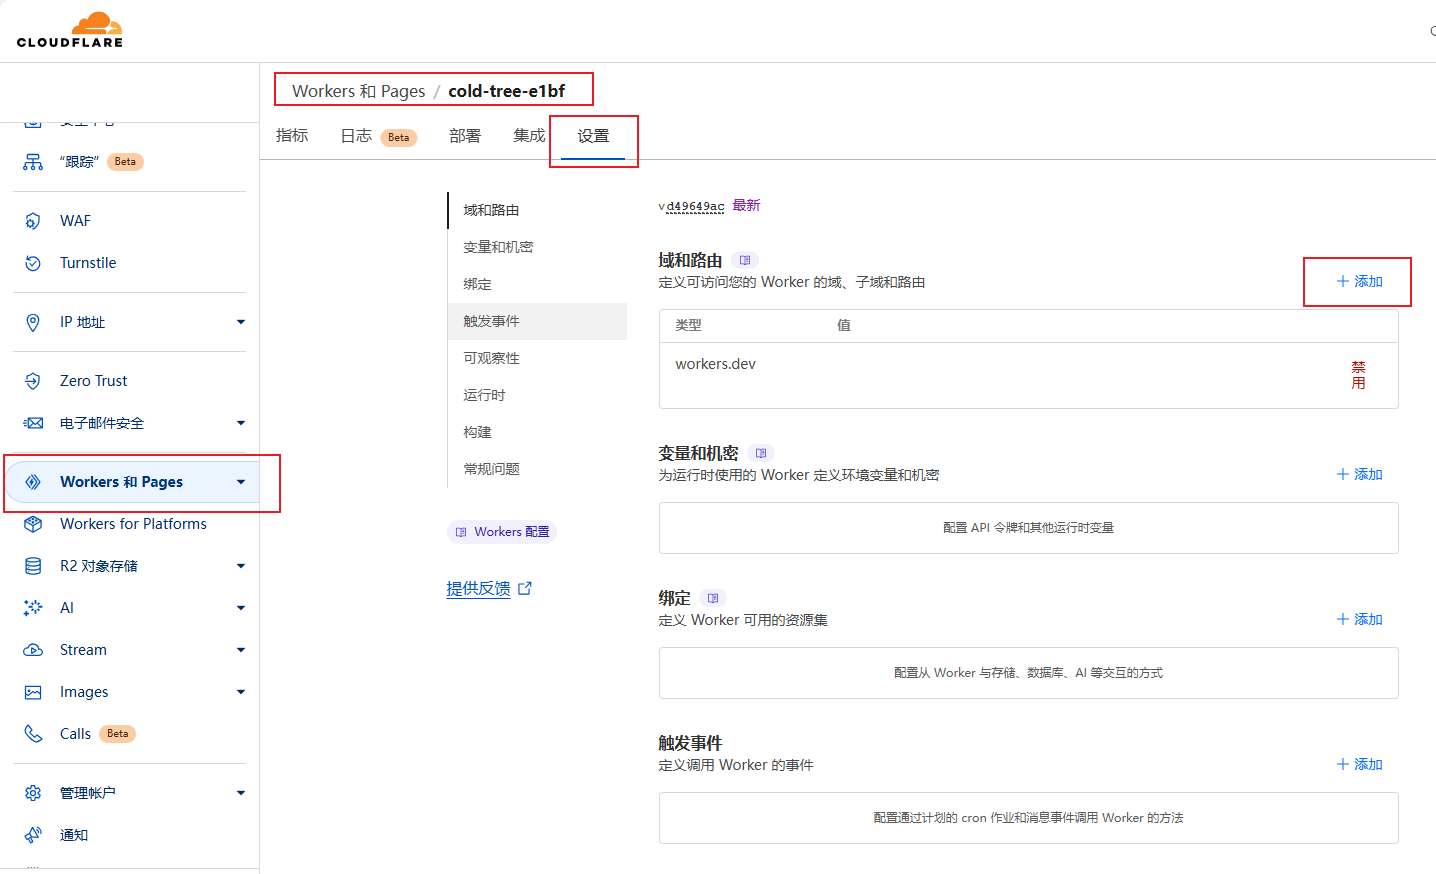Click the Images sidebar icon
This screenshot has height=874, width=1436.
[33, 692]
